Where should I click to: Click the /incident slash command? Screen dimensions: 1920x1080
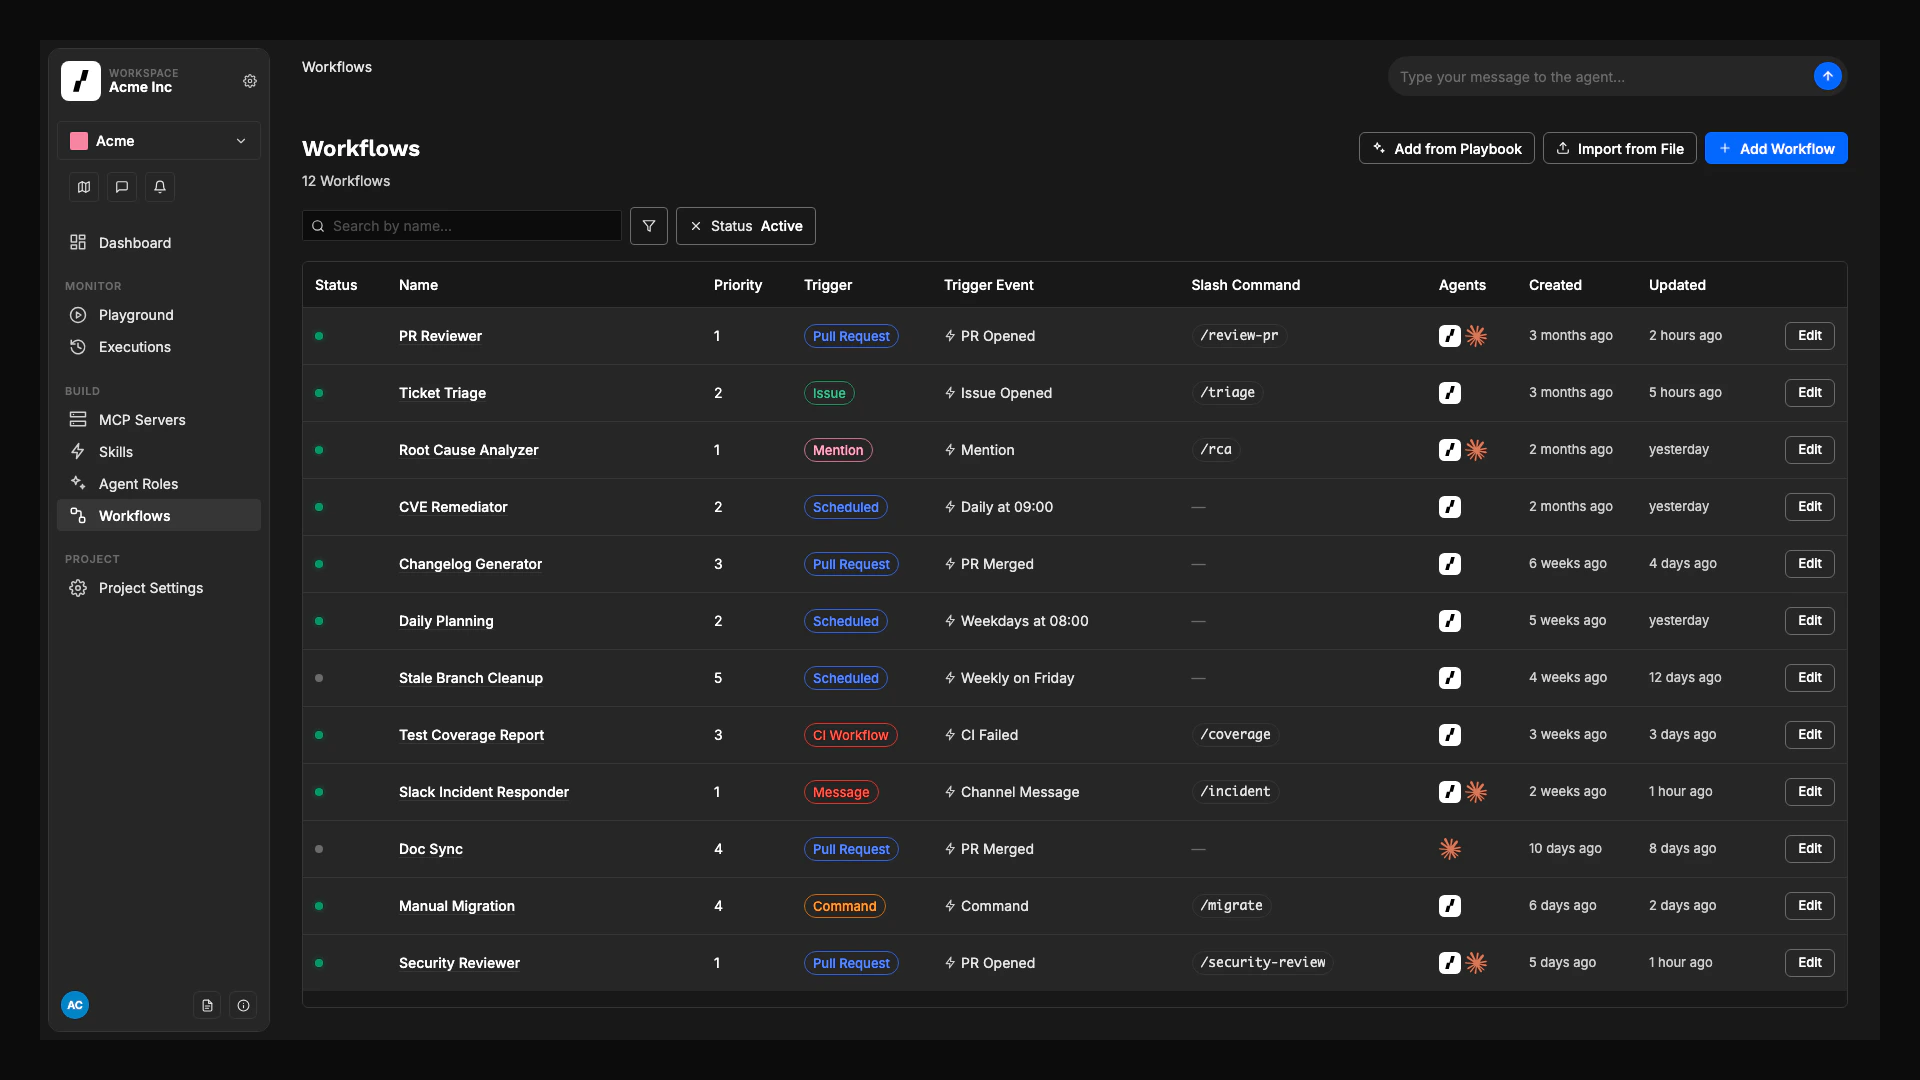[1235, 792]
